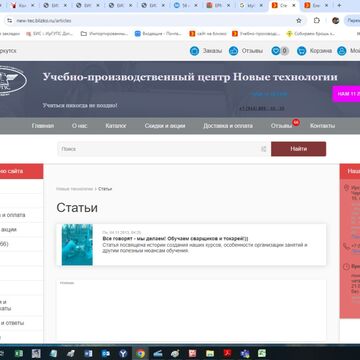
Task: Open the Teams icon in taskbar
Action: coord(245,353)
